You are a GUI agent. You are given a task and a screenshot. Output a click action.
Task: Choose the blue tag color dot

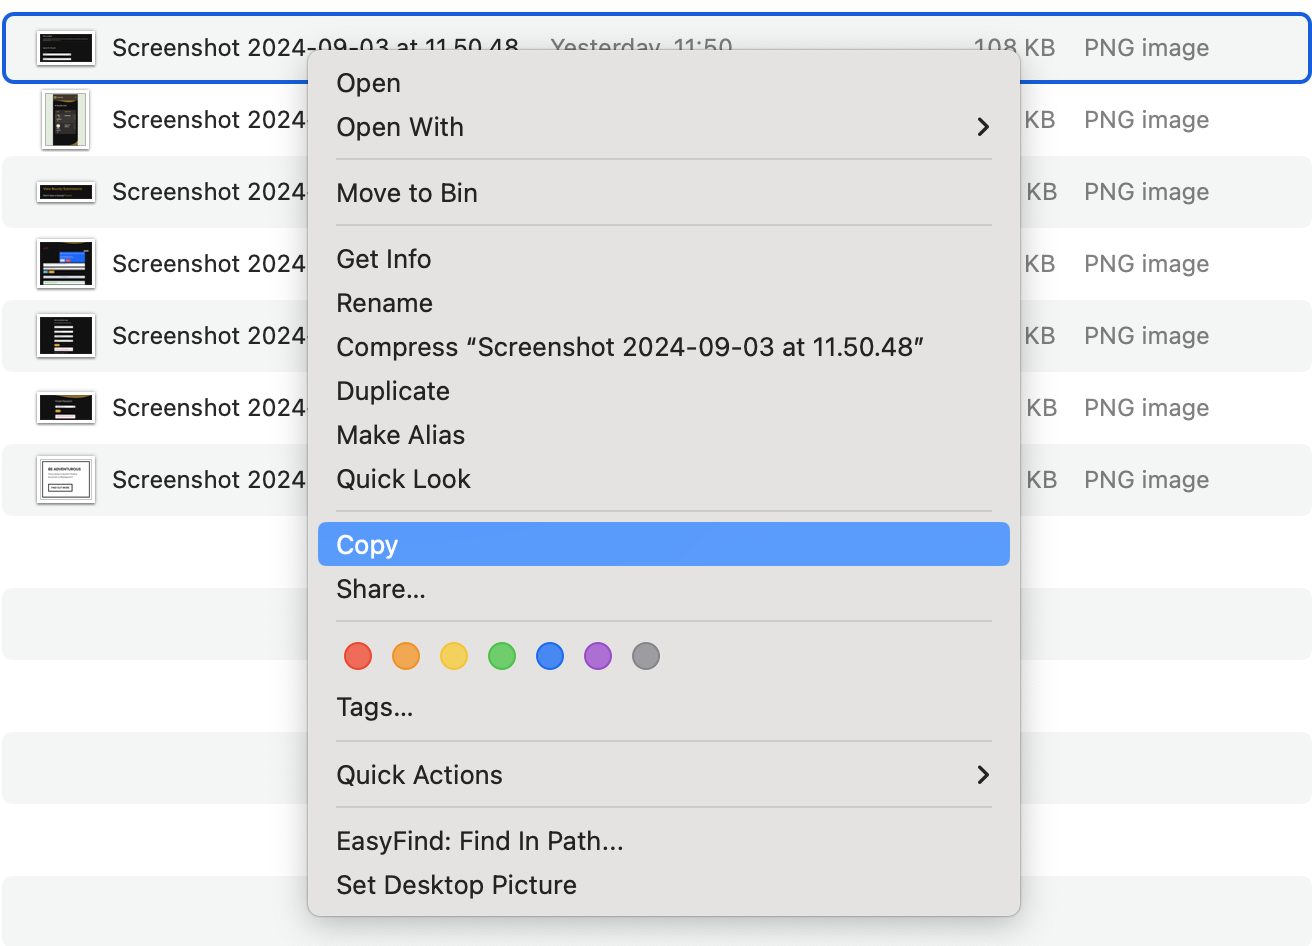(550, 656)
